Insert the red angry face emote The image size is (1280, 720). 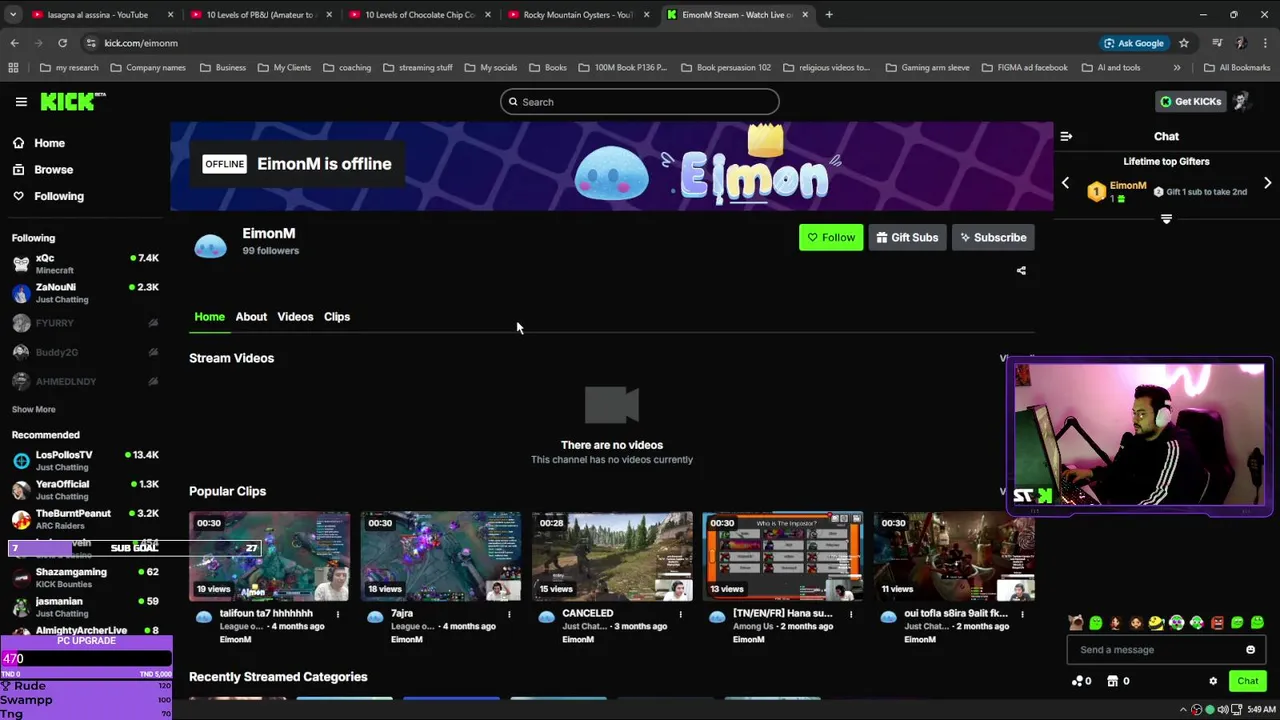point(1217,622)
